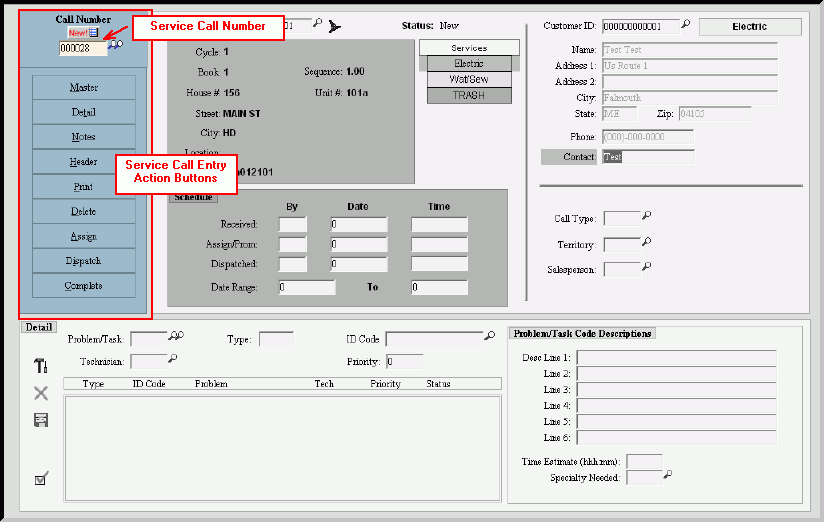
Task: Toggle the checkmark icon in Detail panel
Action: [x=41, y=479]
